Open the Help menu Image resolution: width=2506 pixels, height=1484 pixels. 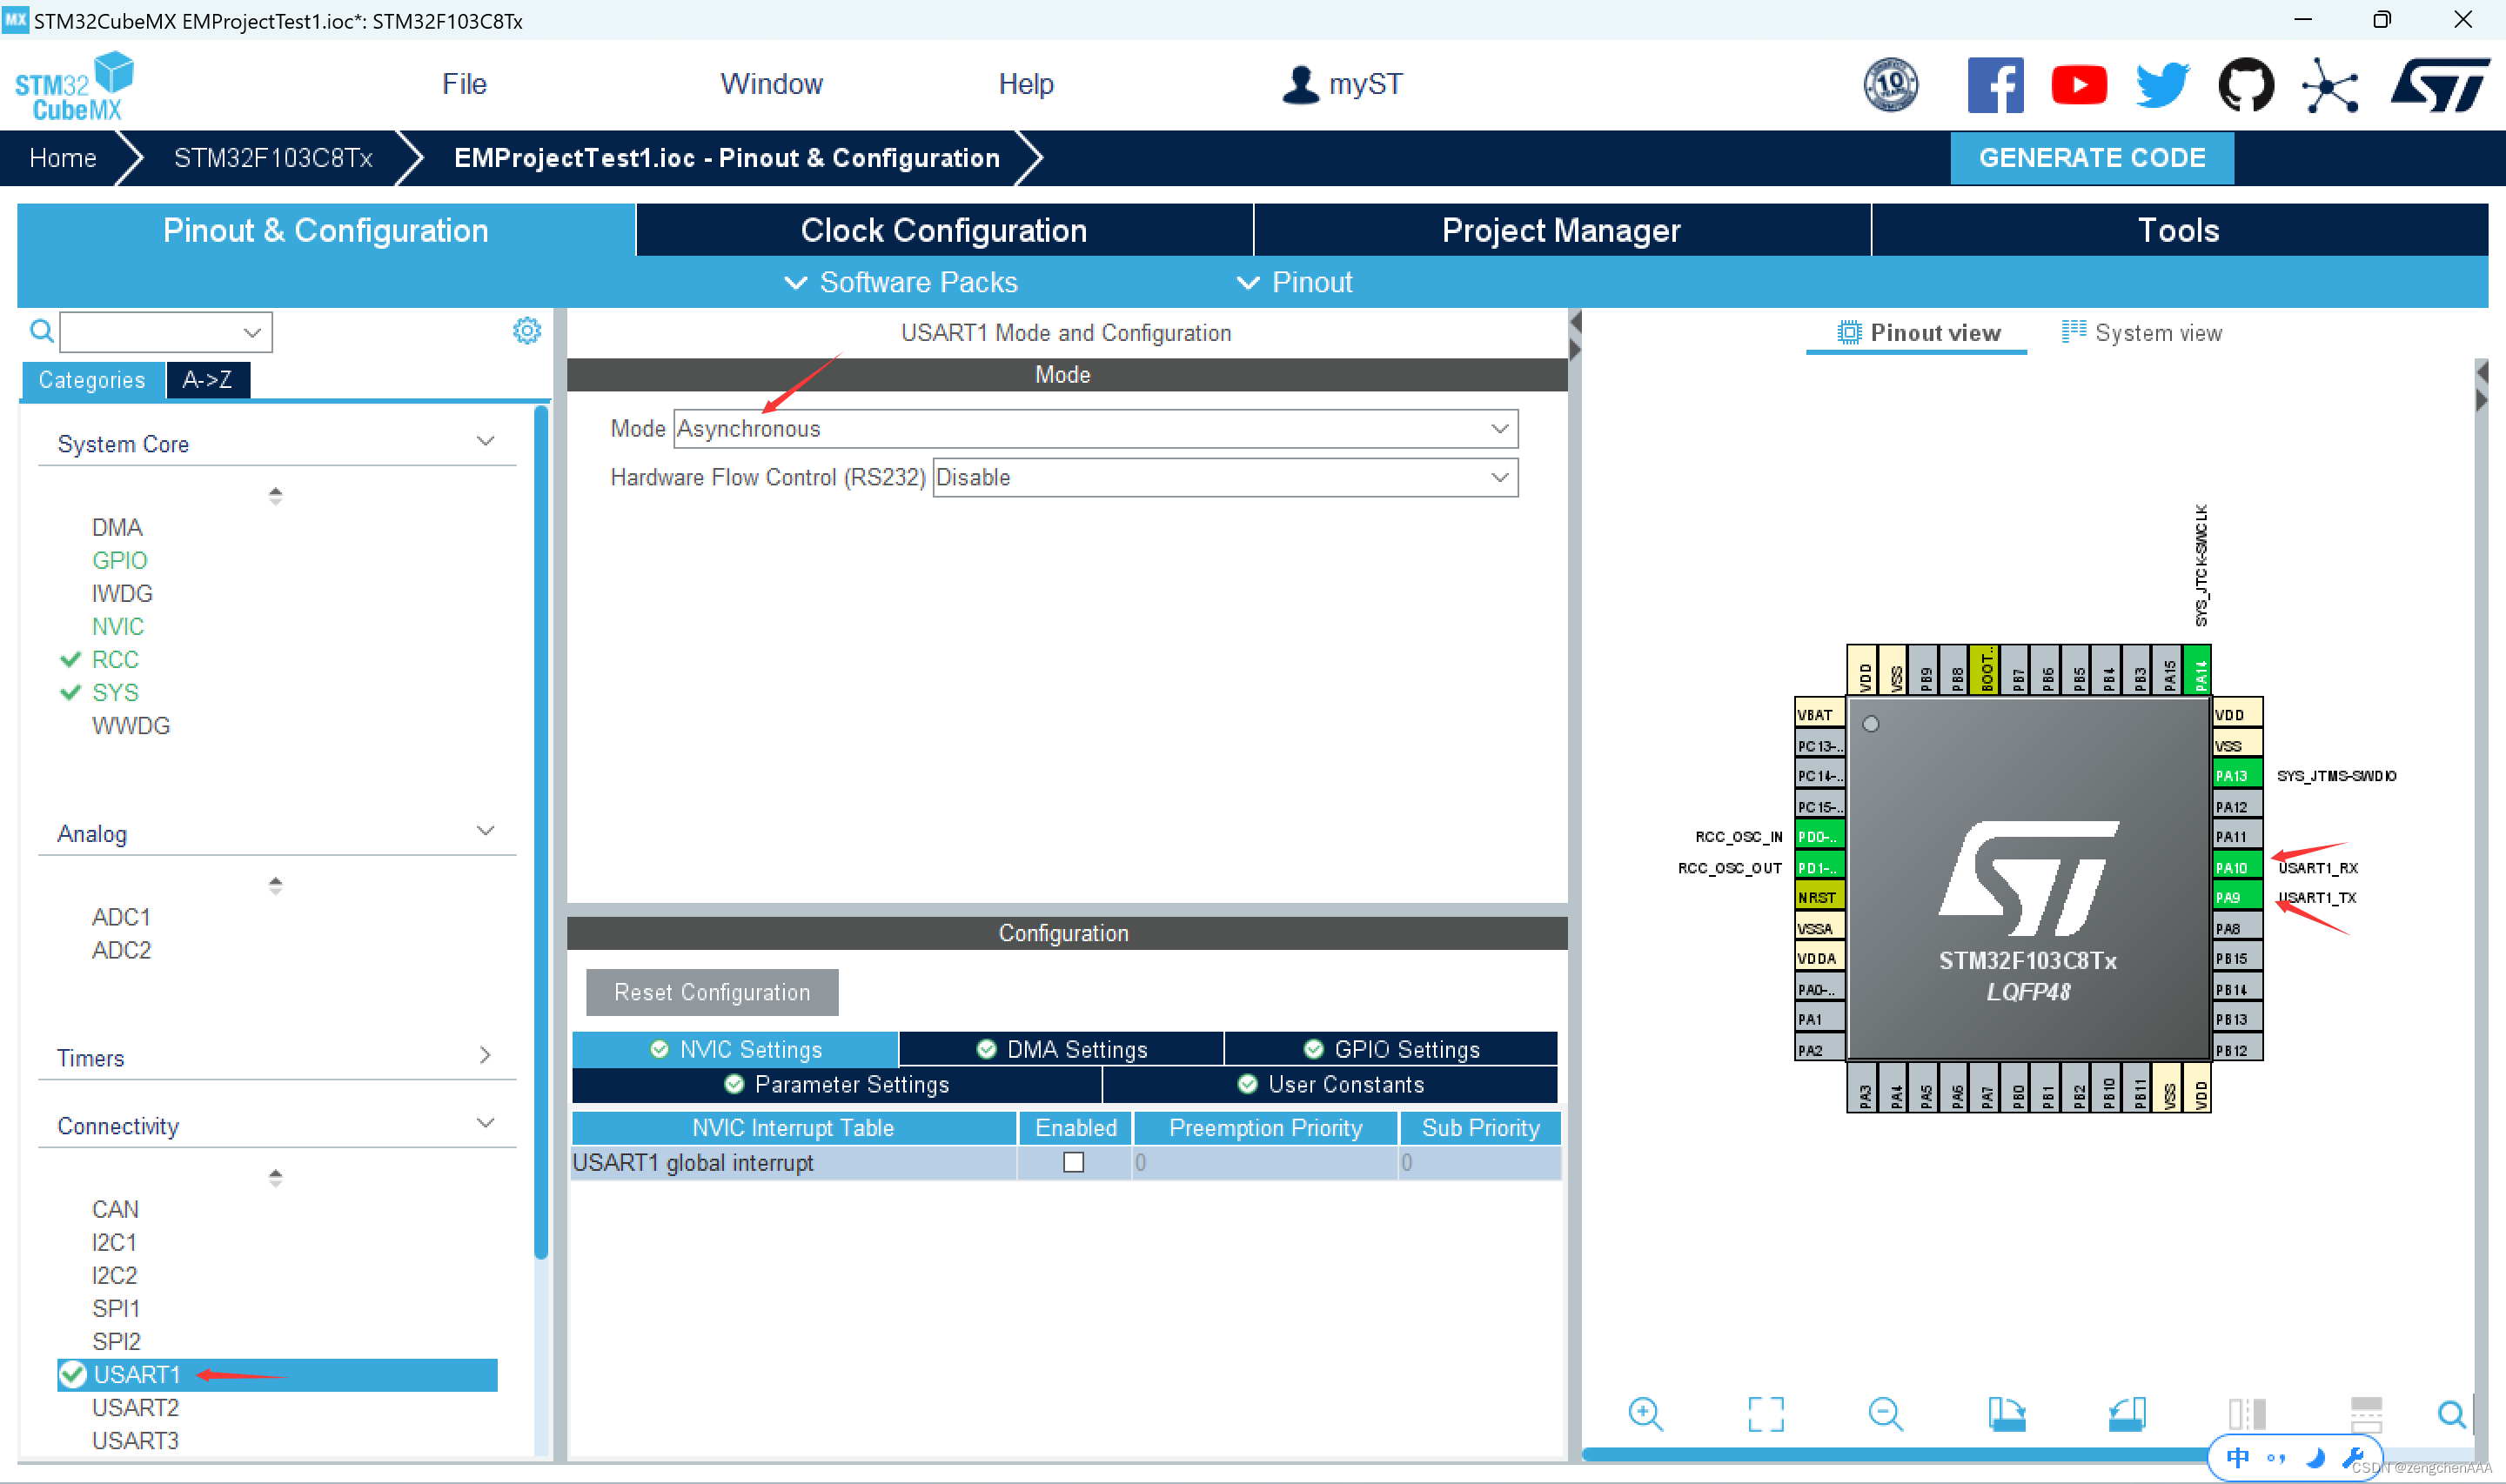[x=1026, y=84]
